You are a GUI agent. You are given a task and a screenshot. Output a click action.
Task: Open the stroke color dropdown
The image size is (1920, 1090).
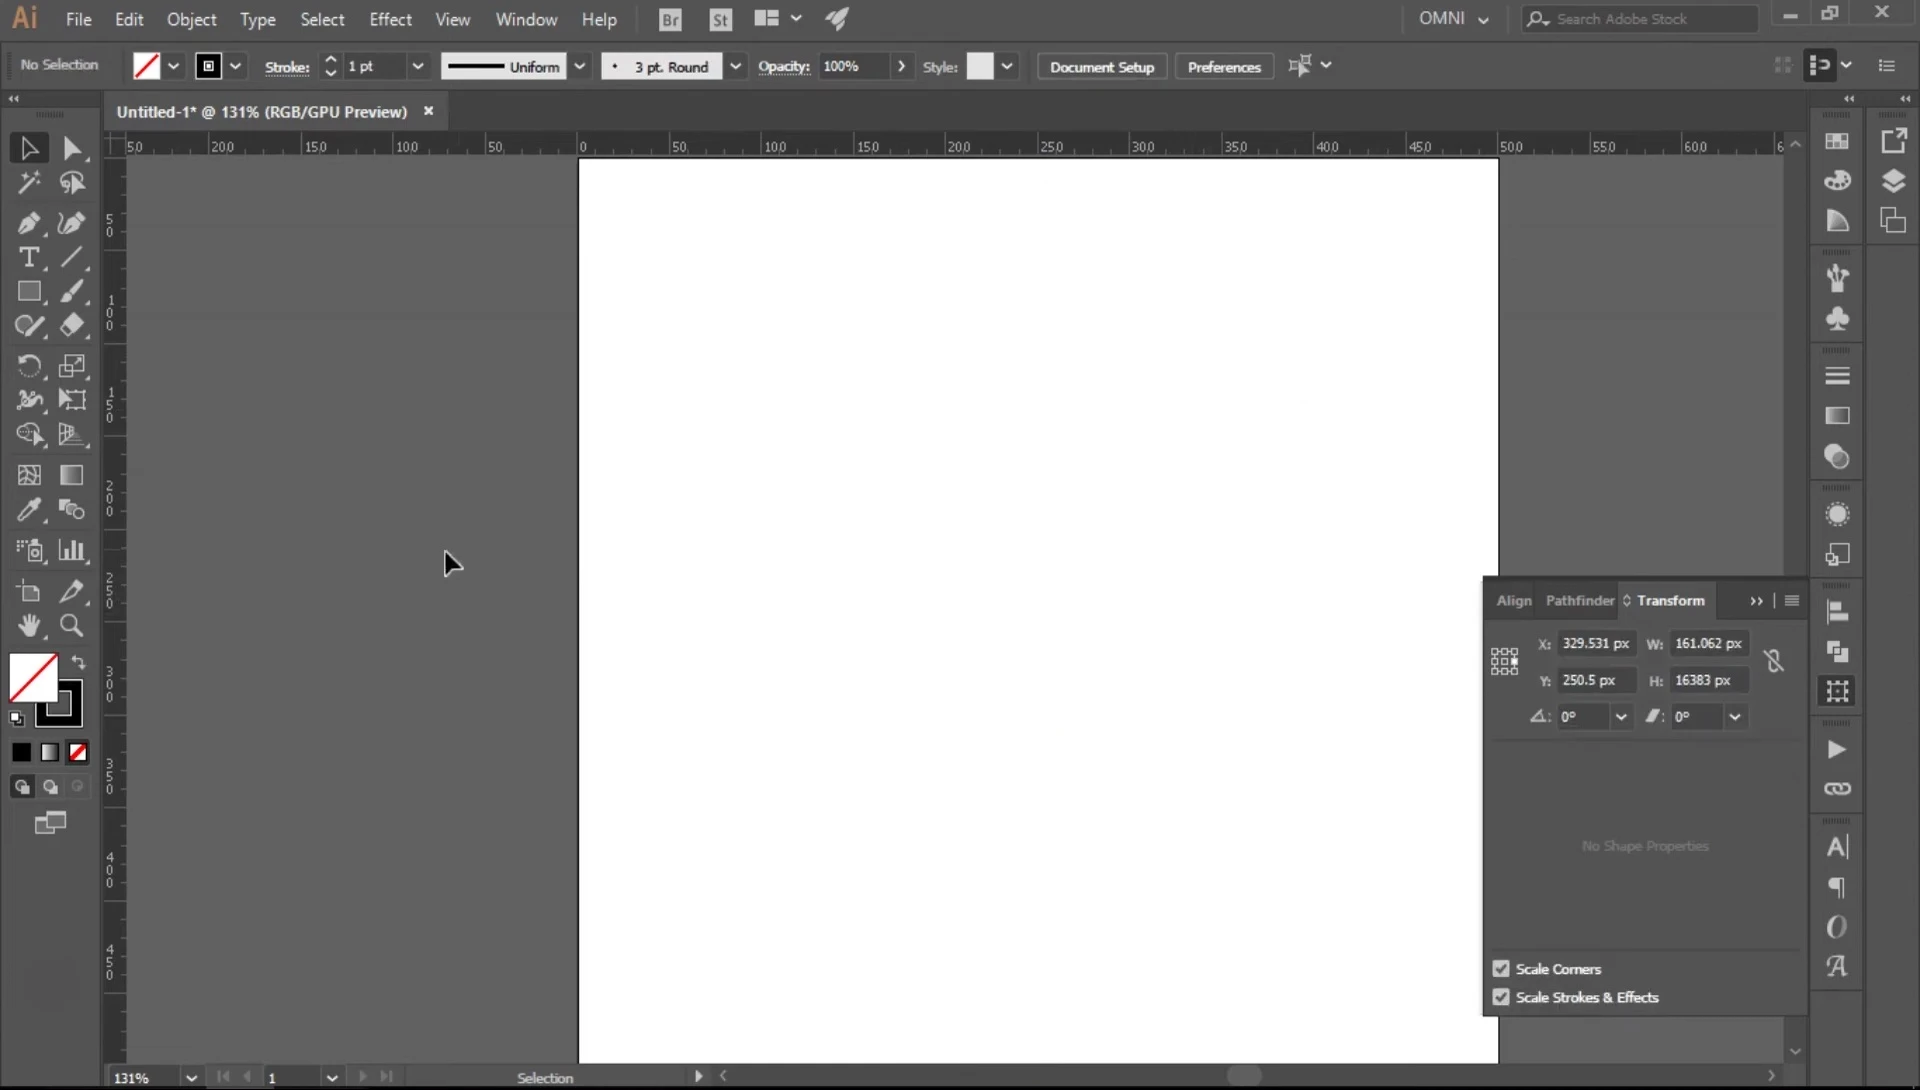tap(236, 66)
